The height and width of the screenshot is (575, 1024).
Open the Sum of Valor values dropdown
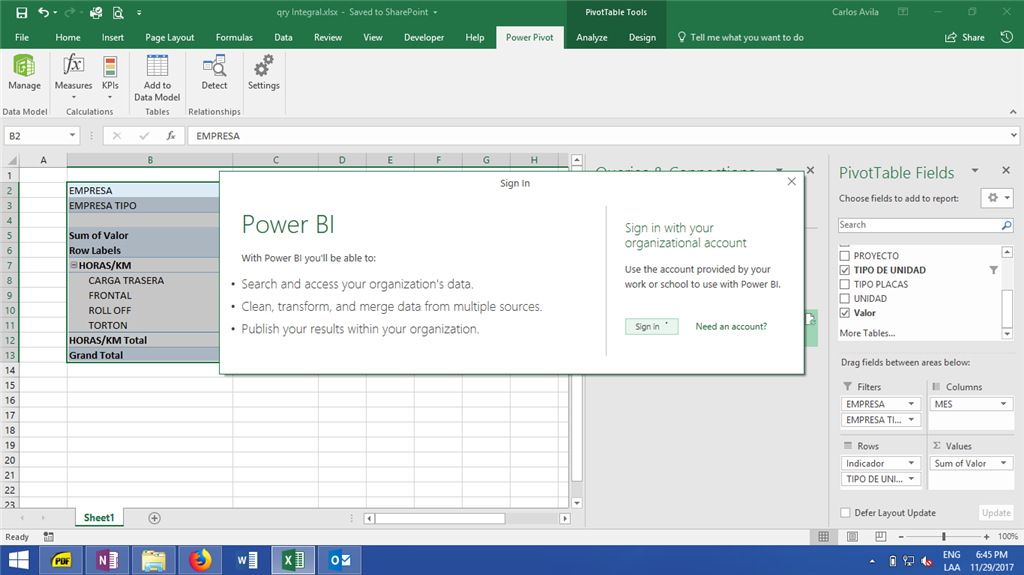[x=1003, y=463]
